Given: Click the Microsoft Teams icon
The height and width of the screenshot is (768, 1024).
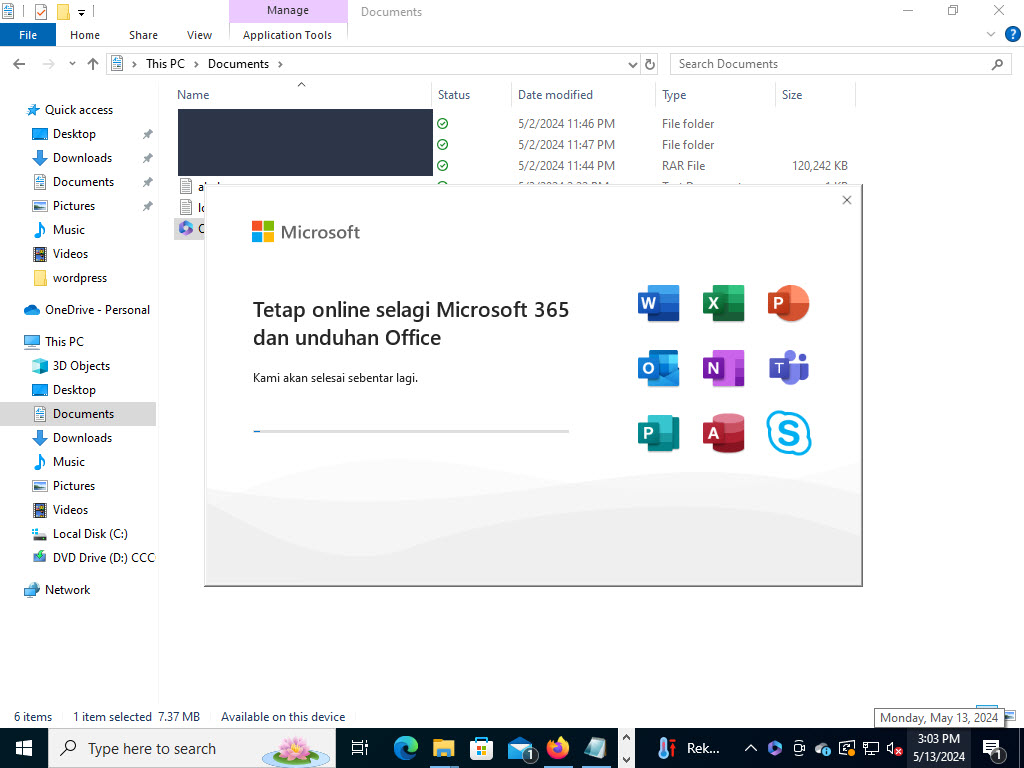Looking at the screenshot, I should pos(788,367).
